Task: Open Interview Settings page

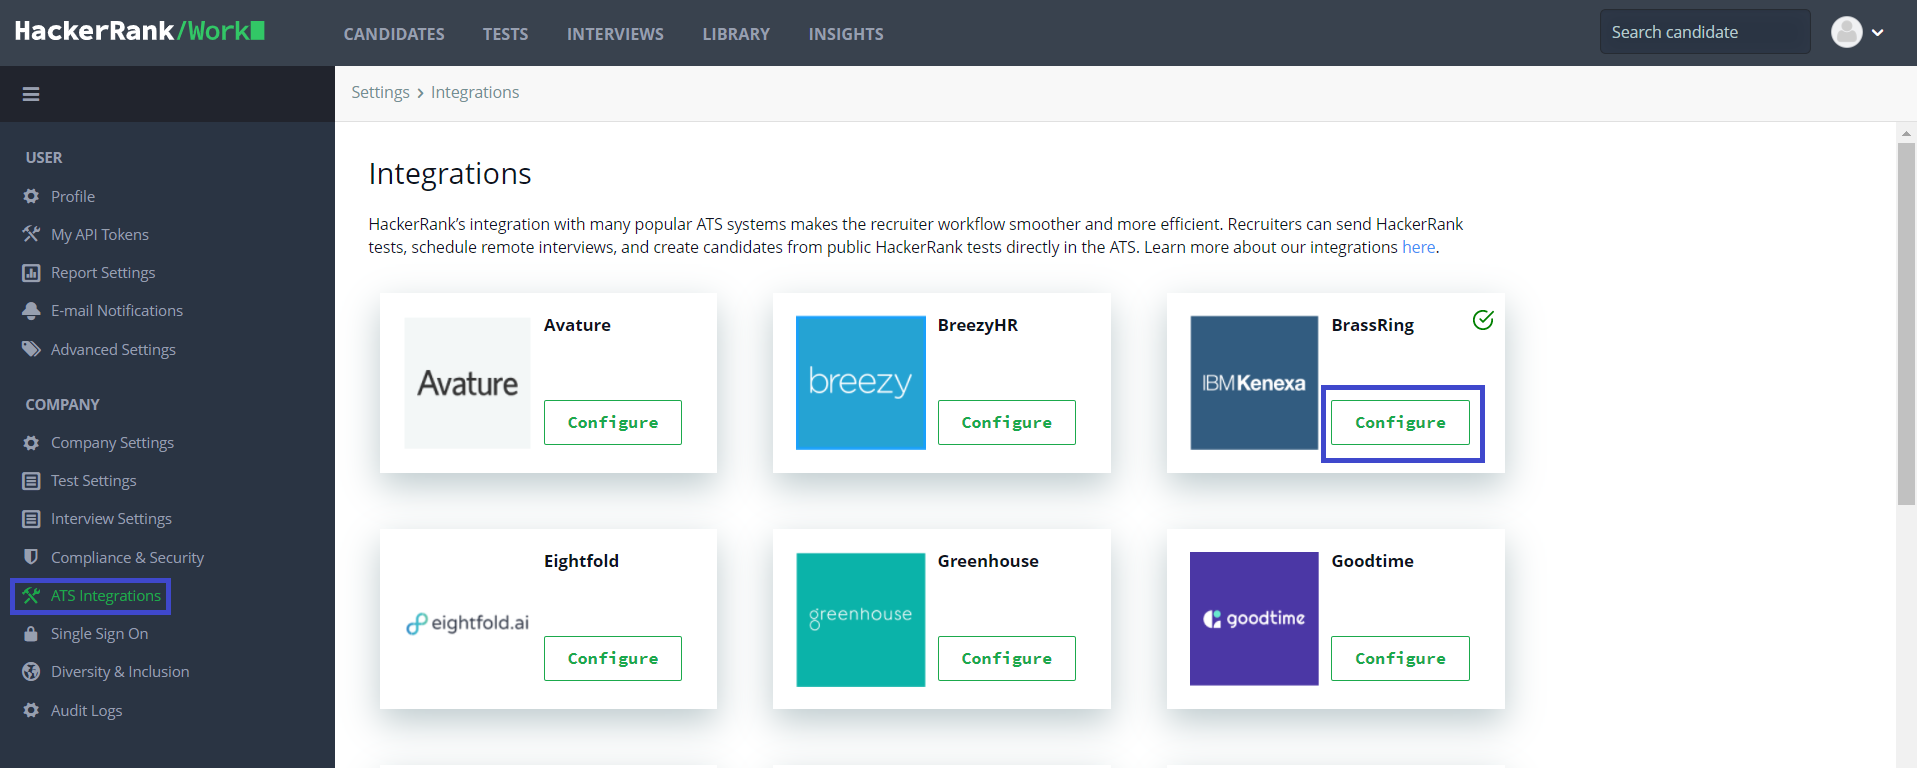Action: coord(111,519)
